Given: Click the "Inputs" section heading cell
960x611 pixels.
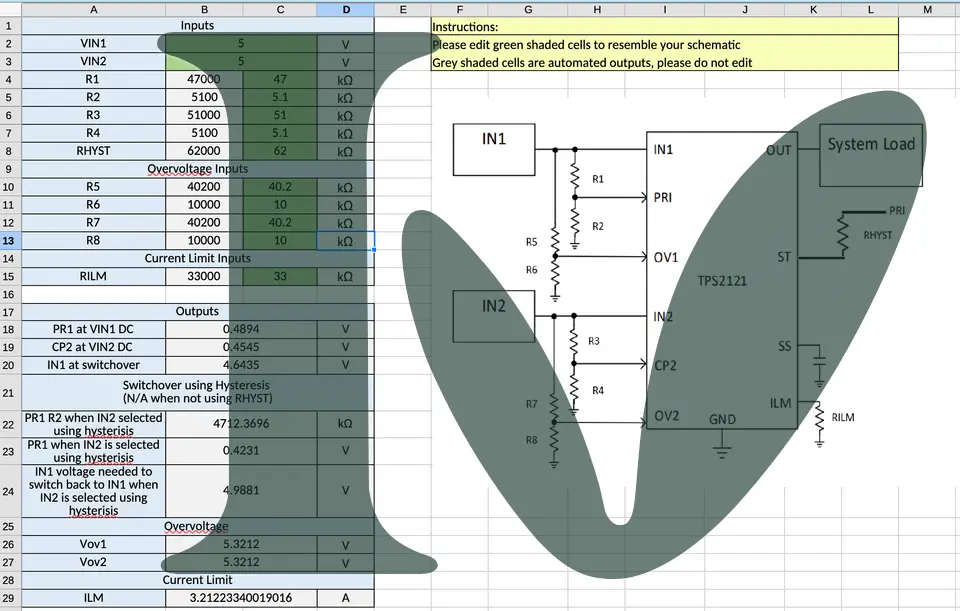Looking at the screenshot, I should [198, 26].
